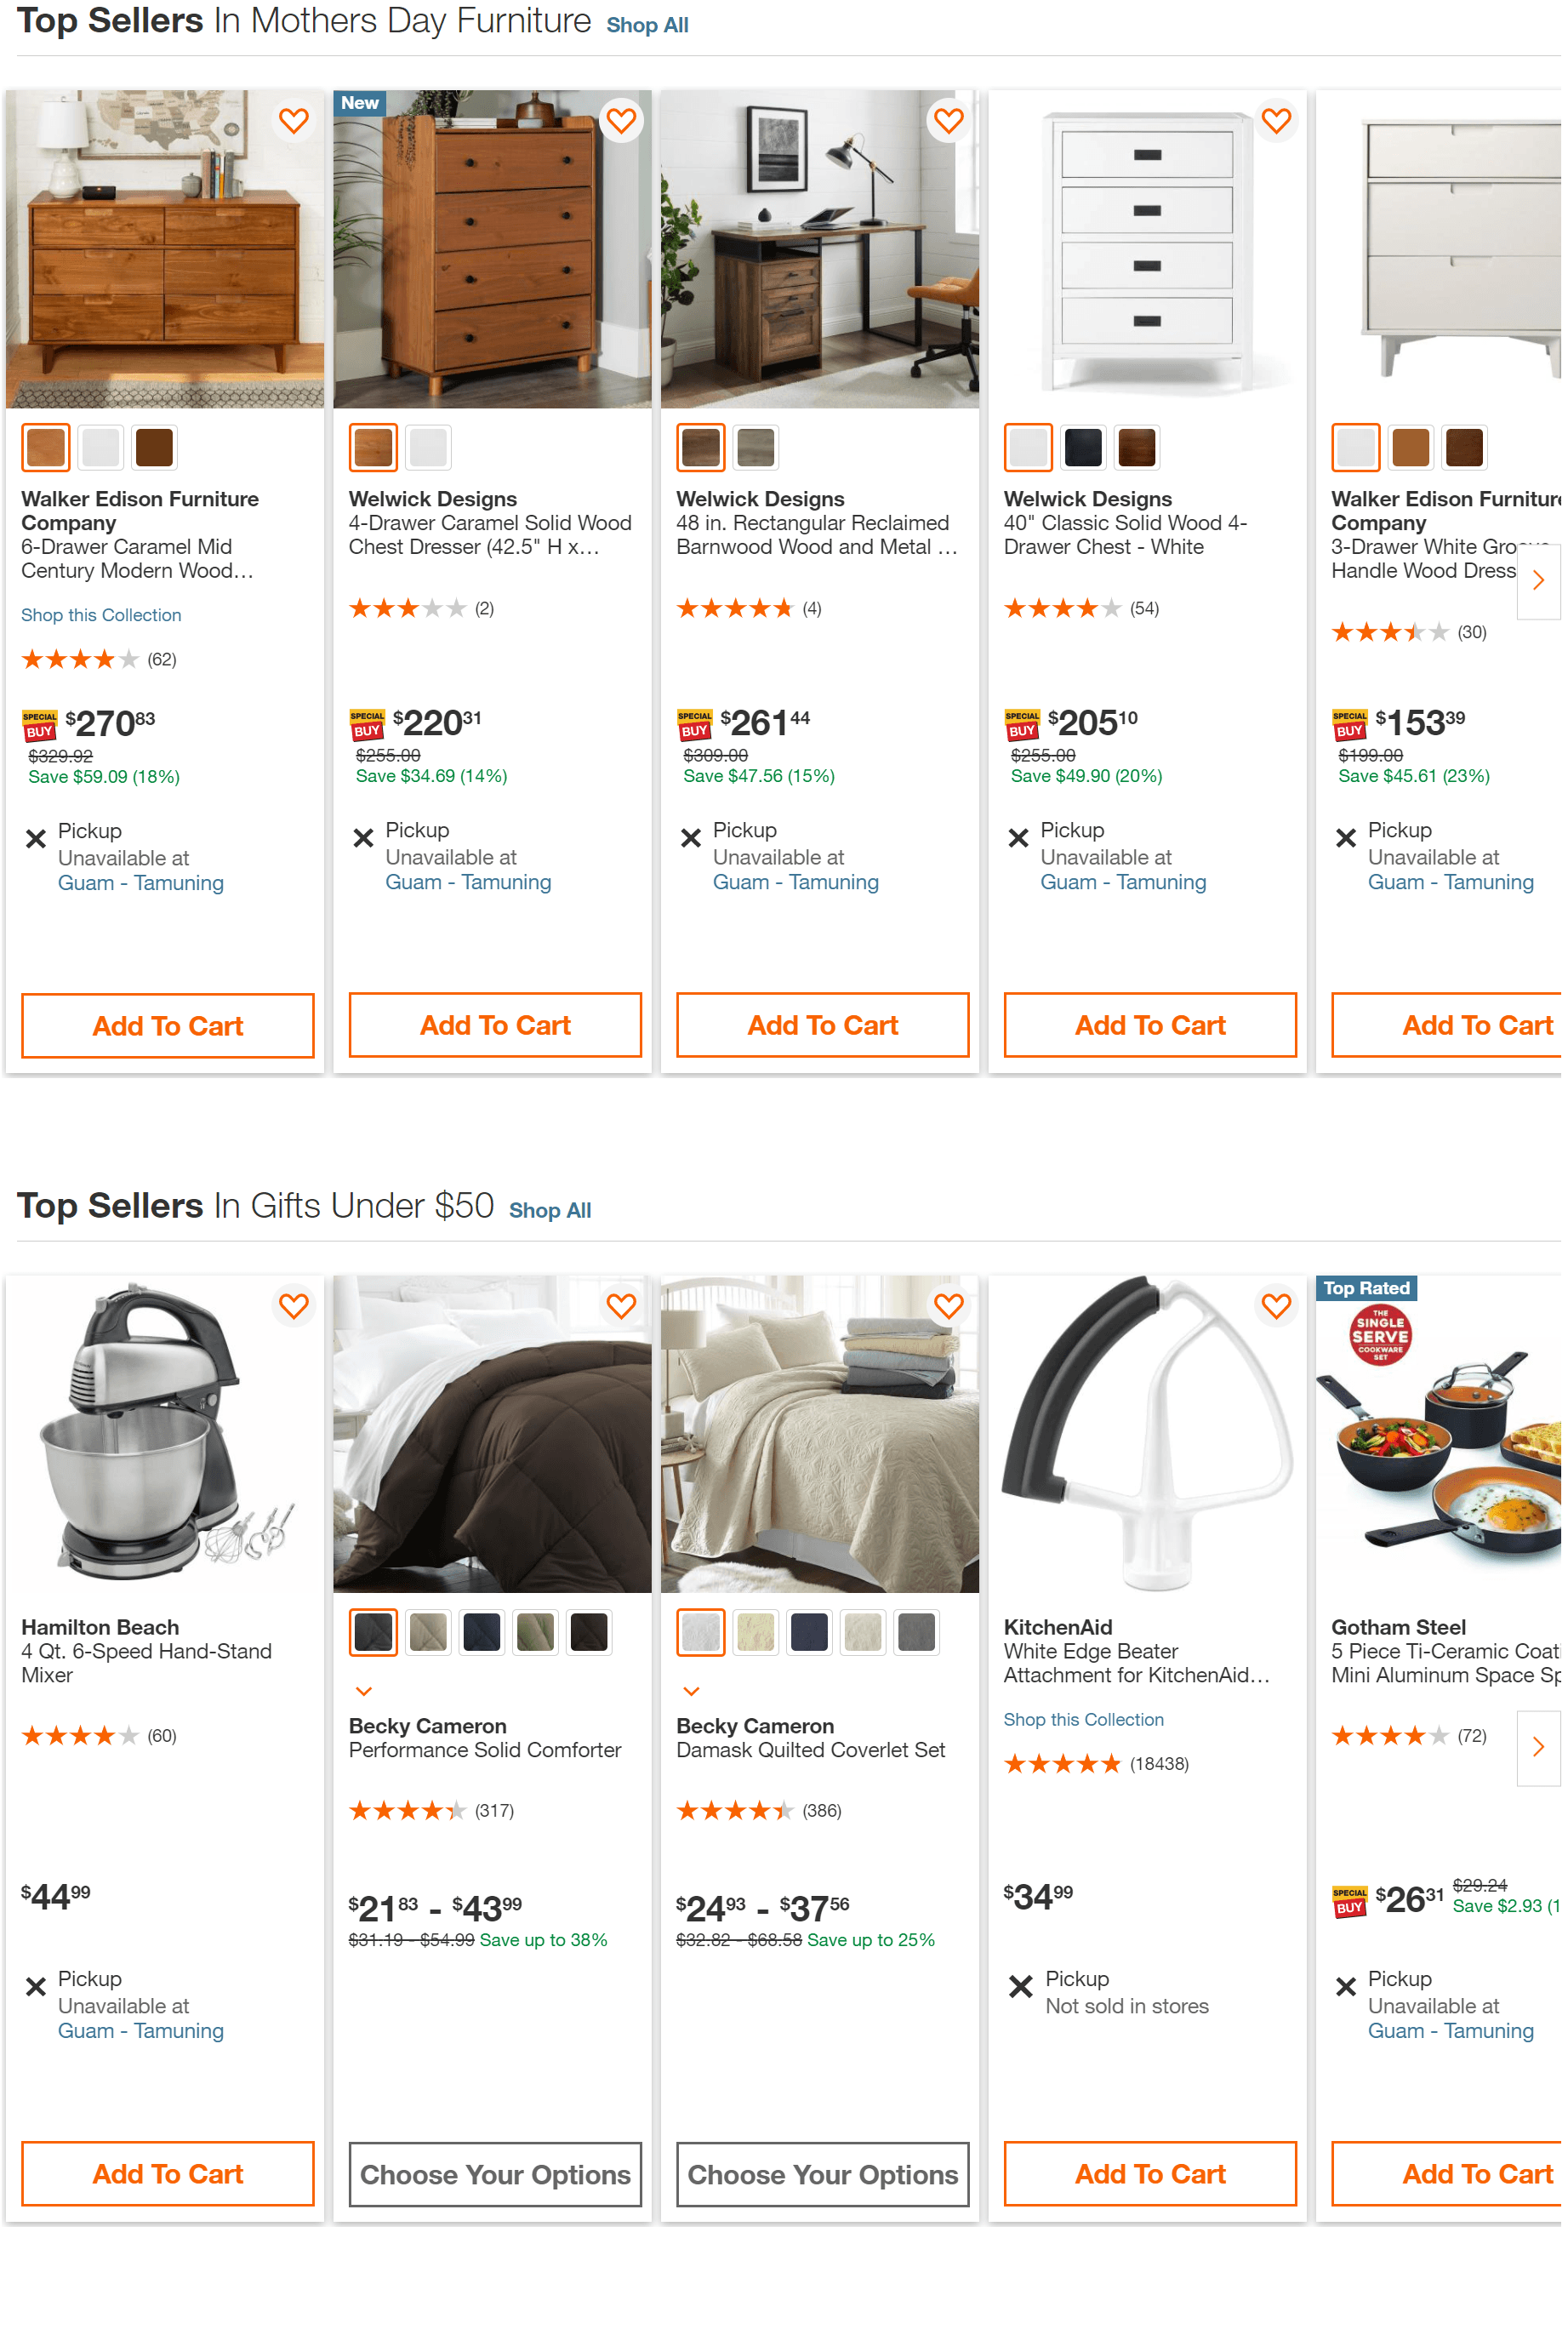Toggle the wishlist heart on the solid comforter

621,1306
